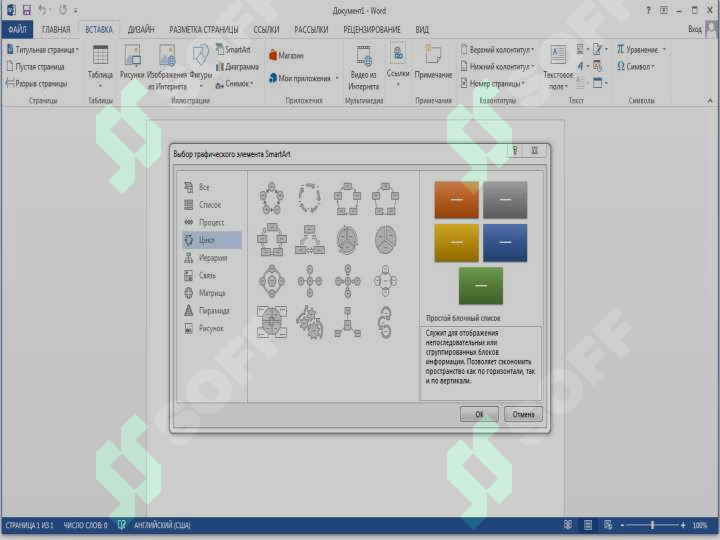
Task: Click the Вход sign-in link
Action: point(695,29)
